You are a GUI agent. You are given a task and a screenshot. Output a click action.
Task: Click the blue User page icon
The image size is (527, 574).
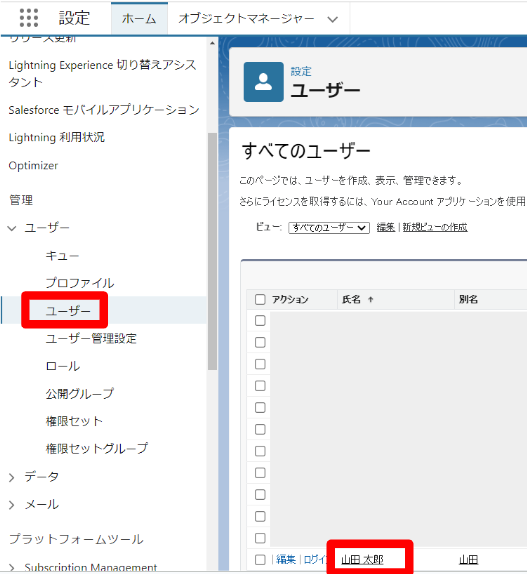click(x=264, y=82)
